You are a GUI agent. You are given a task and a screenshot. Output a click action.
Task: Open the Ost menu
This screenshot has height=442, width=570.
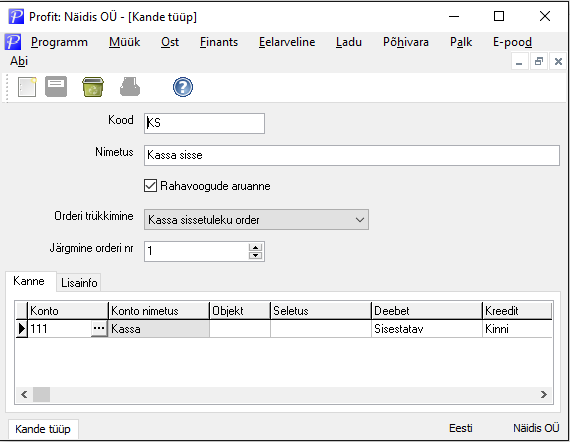tap(170, 42)
